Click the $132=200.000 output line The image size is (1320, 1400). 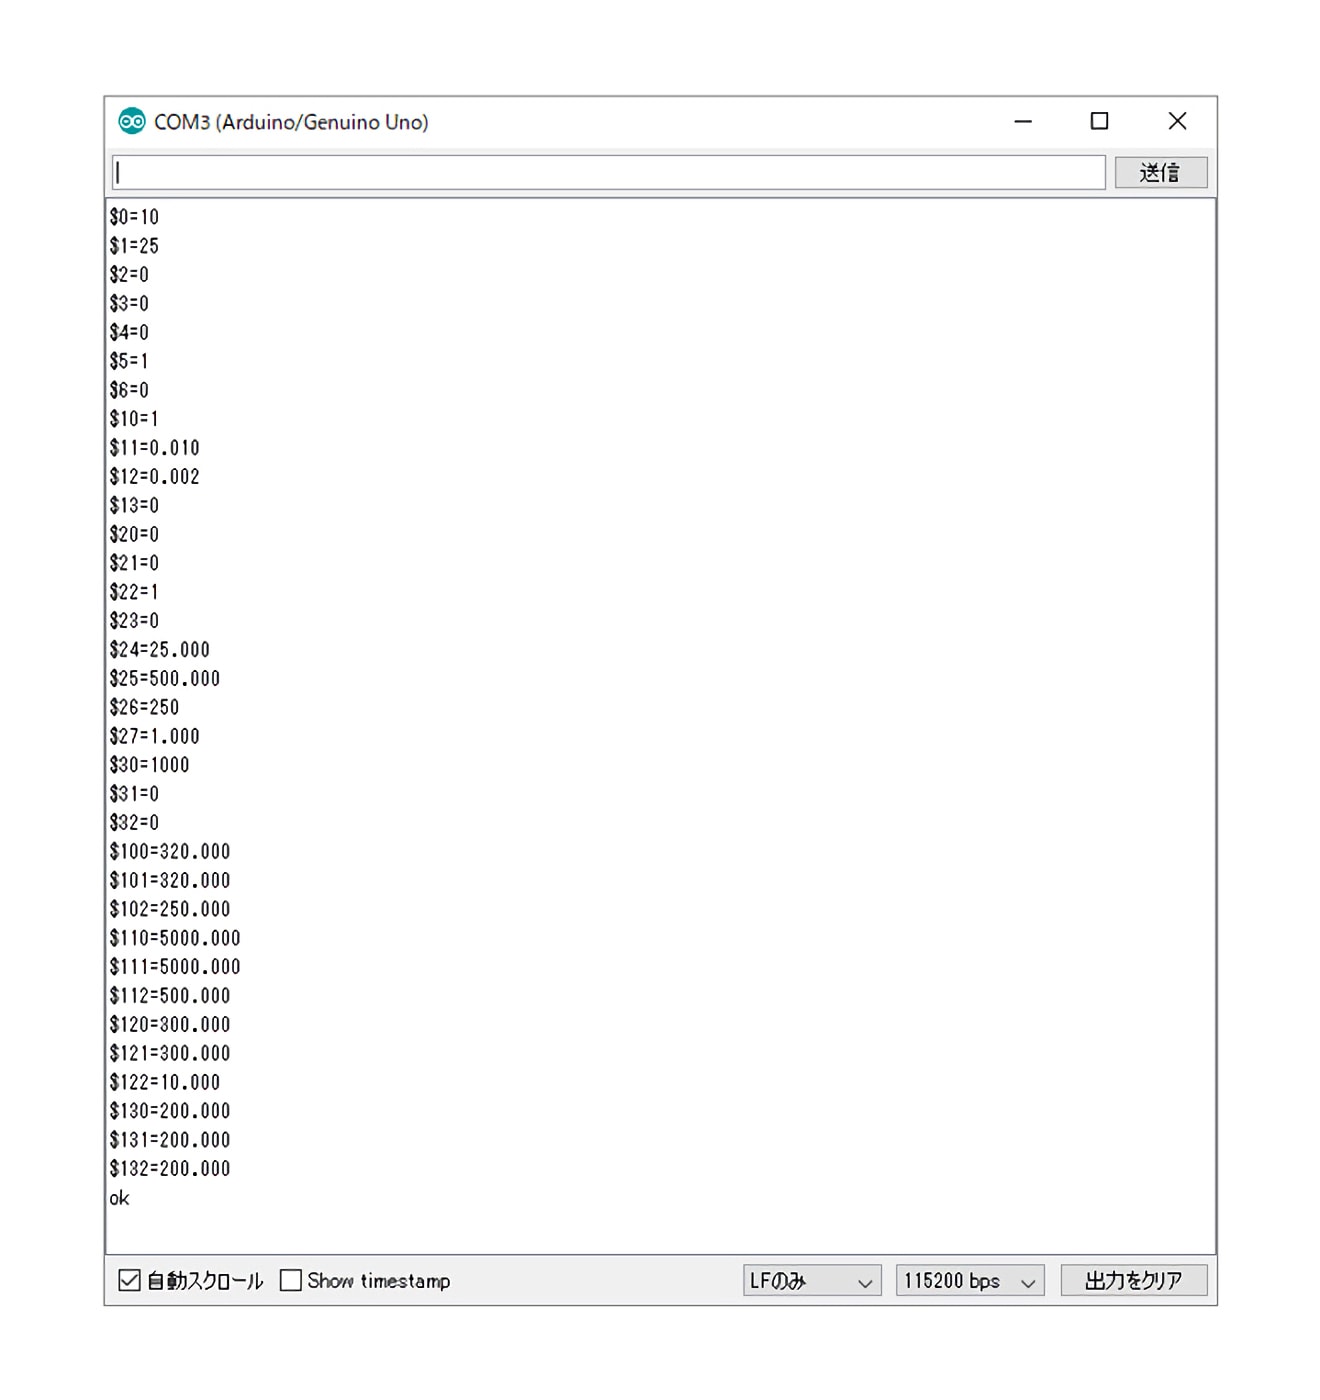click(x=170, y=1169)
